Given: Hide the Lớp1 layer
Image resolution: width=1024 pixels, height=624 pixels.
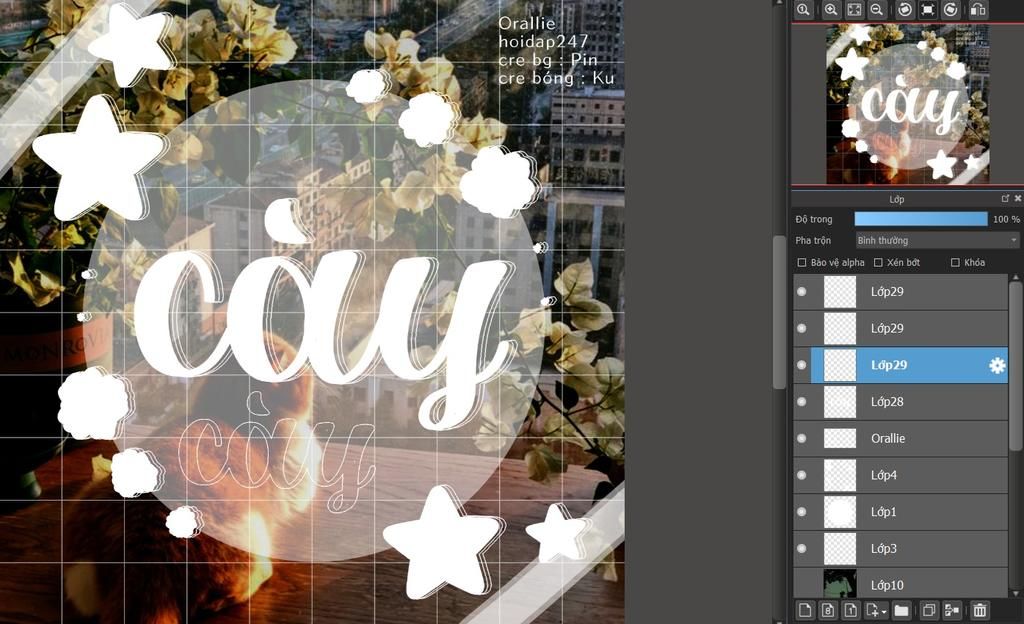Looking at the screenshot, I should pos(802,512).
